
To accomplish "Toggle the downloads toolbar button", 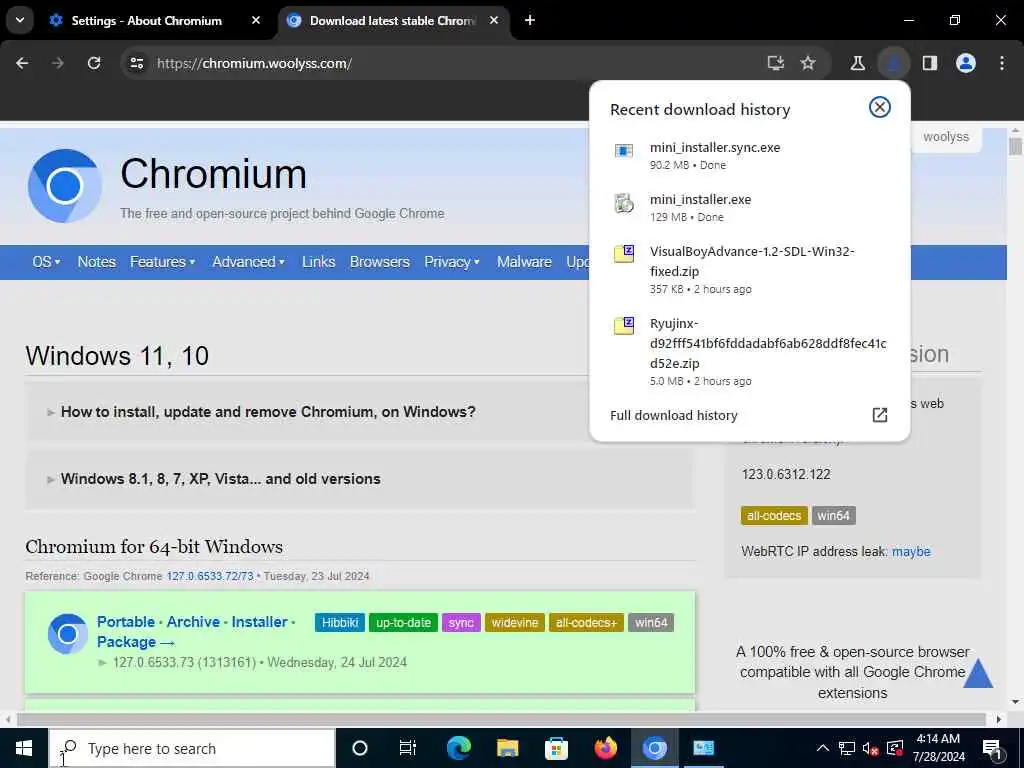I will tap(893, 63).
